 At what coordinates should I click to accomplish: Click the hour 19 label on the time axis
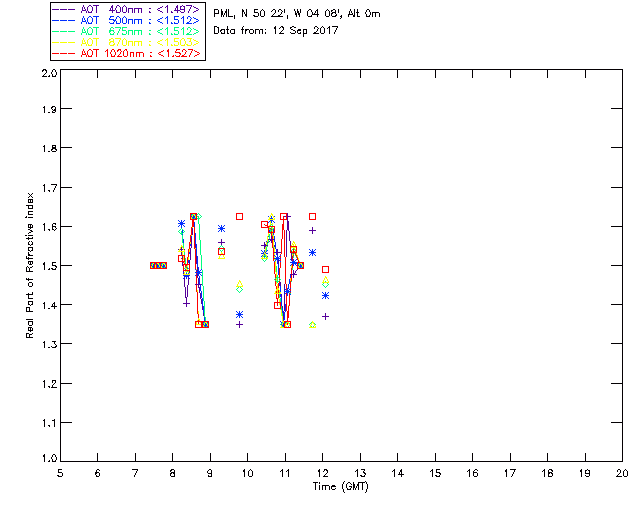[585, 474]
